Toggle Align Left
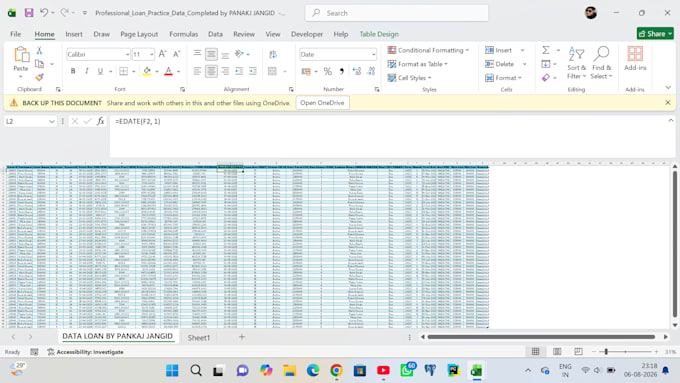The image size is (680, 383). point(197,71)
